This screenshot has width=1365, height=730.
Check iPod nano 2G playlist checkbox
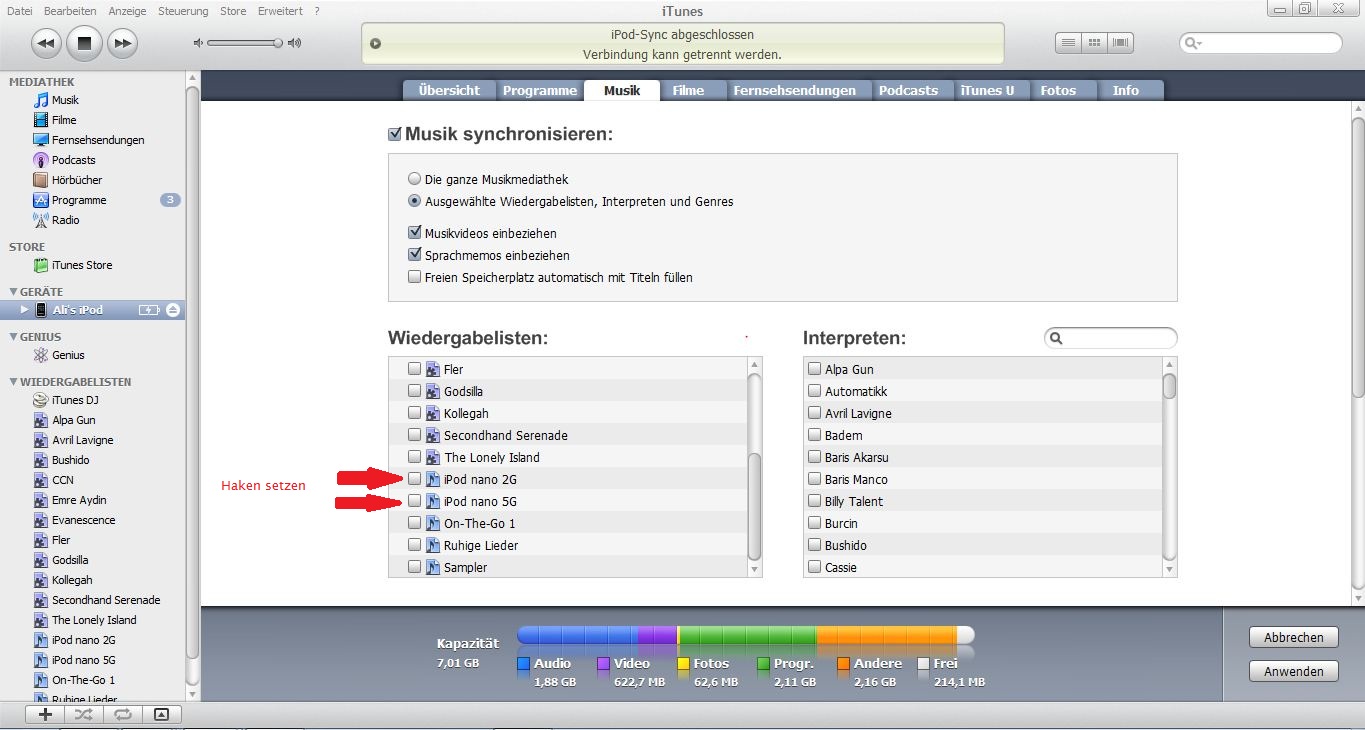414,479
